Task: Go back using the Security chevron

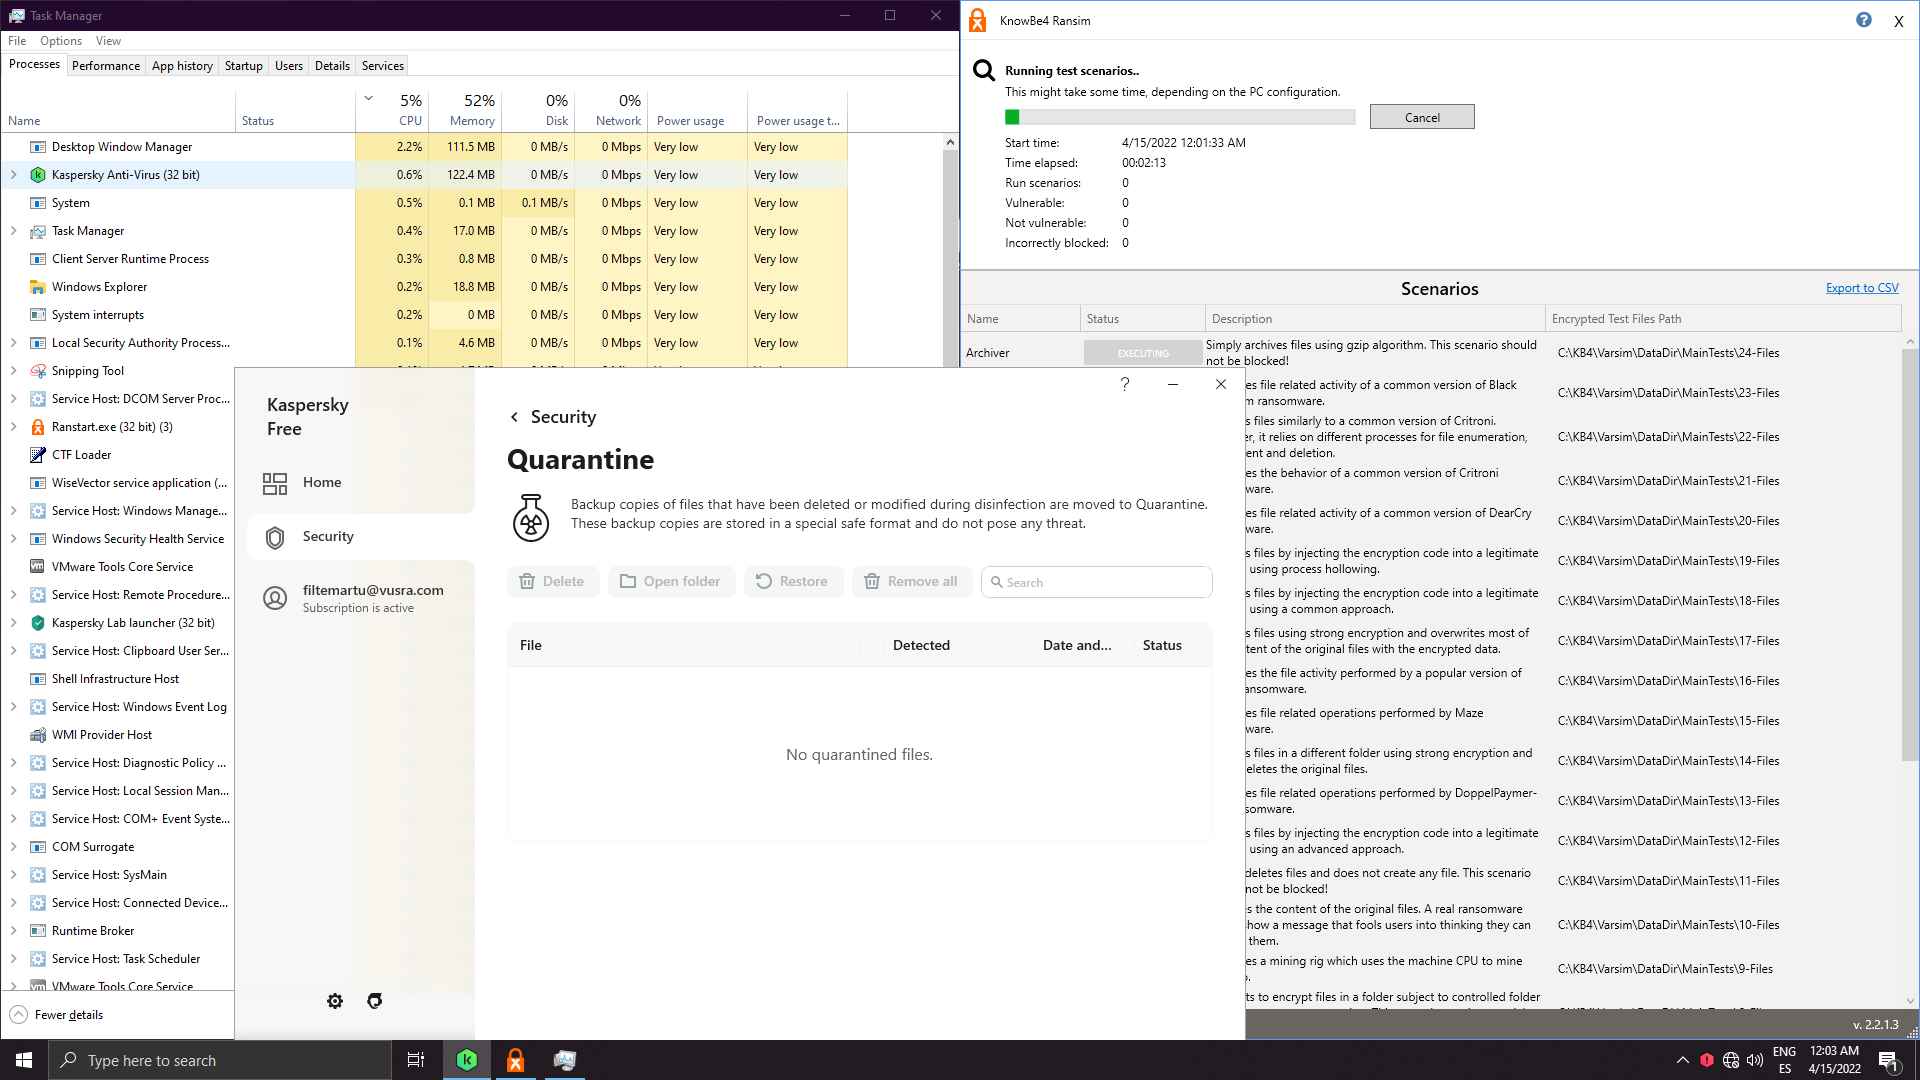Action: (514, 417)
